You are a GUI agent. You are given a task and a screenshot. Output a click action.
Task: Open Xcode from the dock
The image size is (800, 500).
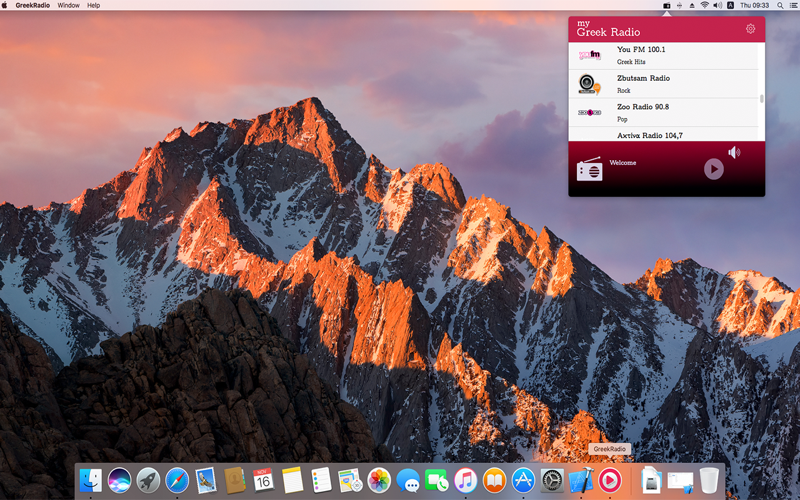tap(581, 480)
